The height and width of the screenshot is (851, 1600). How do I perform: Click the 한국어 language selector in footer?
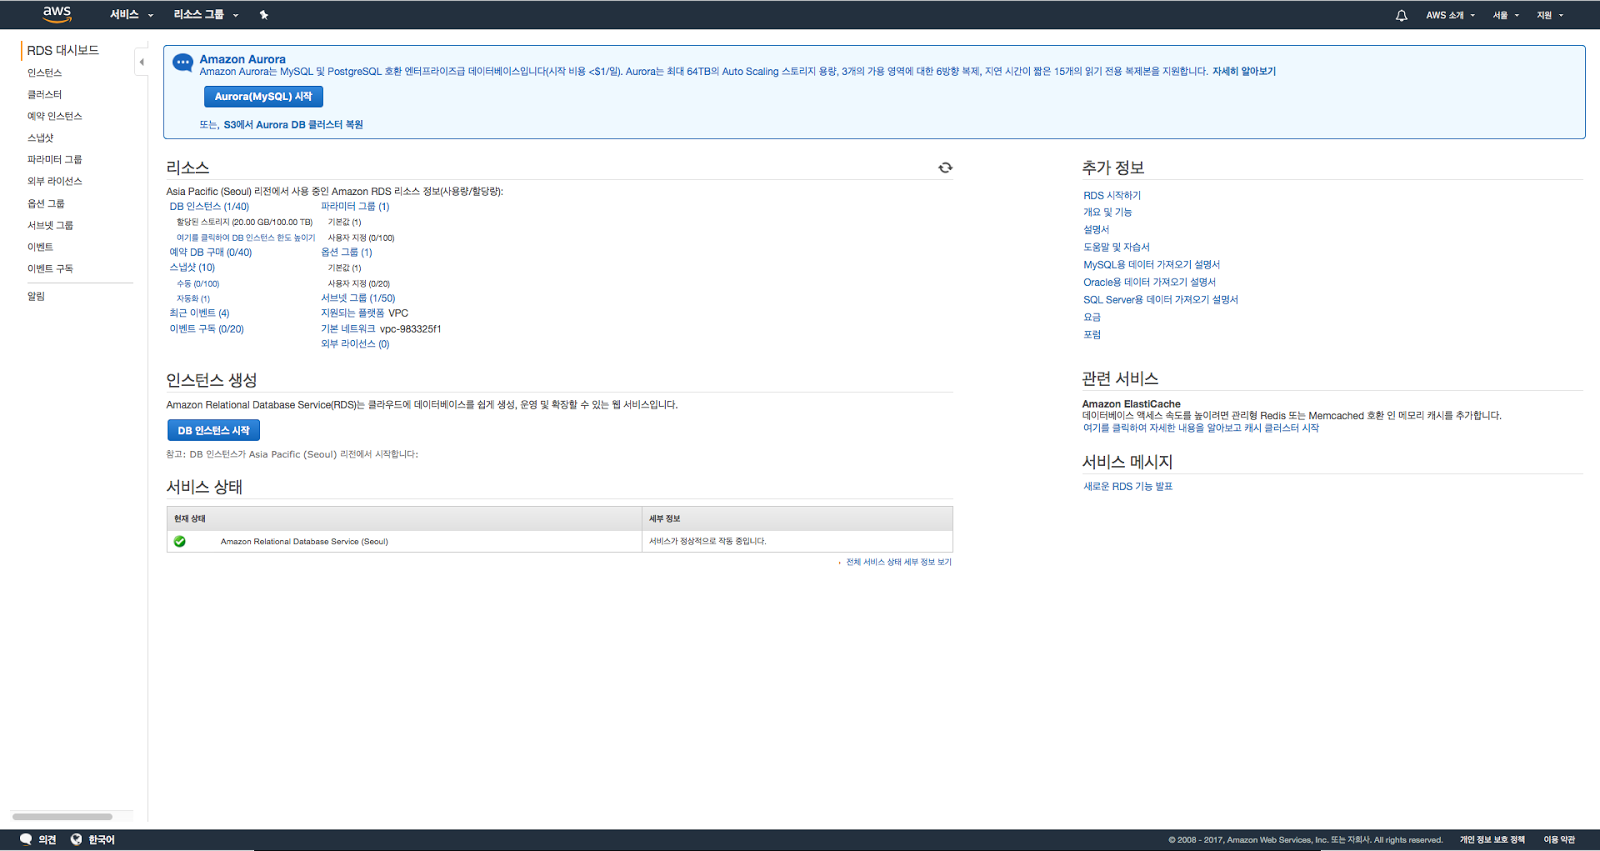(x=93, y=840)
